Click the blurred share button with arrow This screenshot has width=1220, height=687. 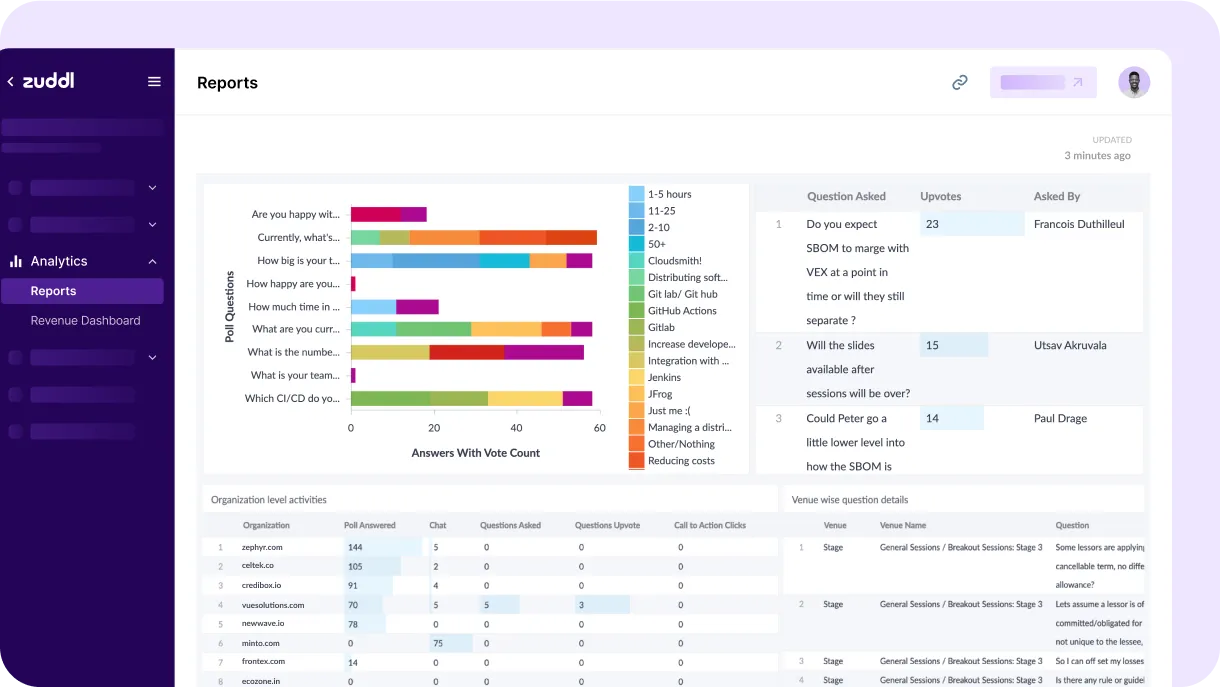(1043, 82)
